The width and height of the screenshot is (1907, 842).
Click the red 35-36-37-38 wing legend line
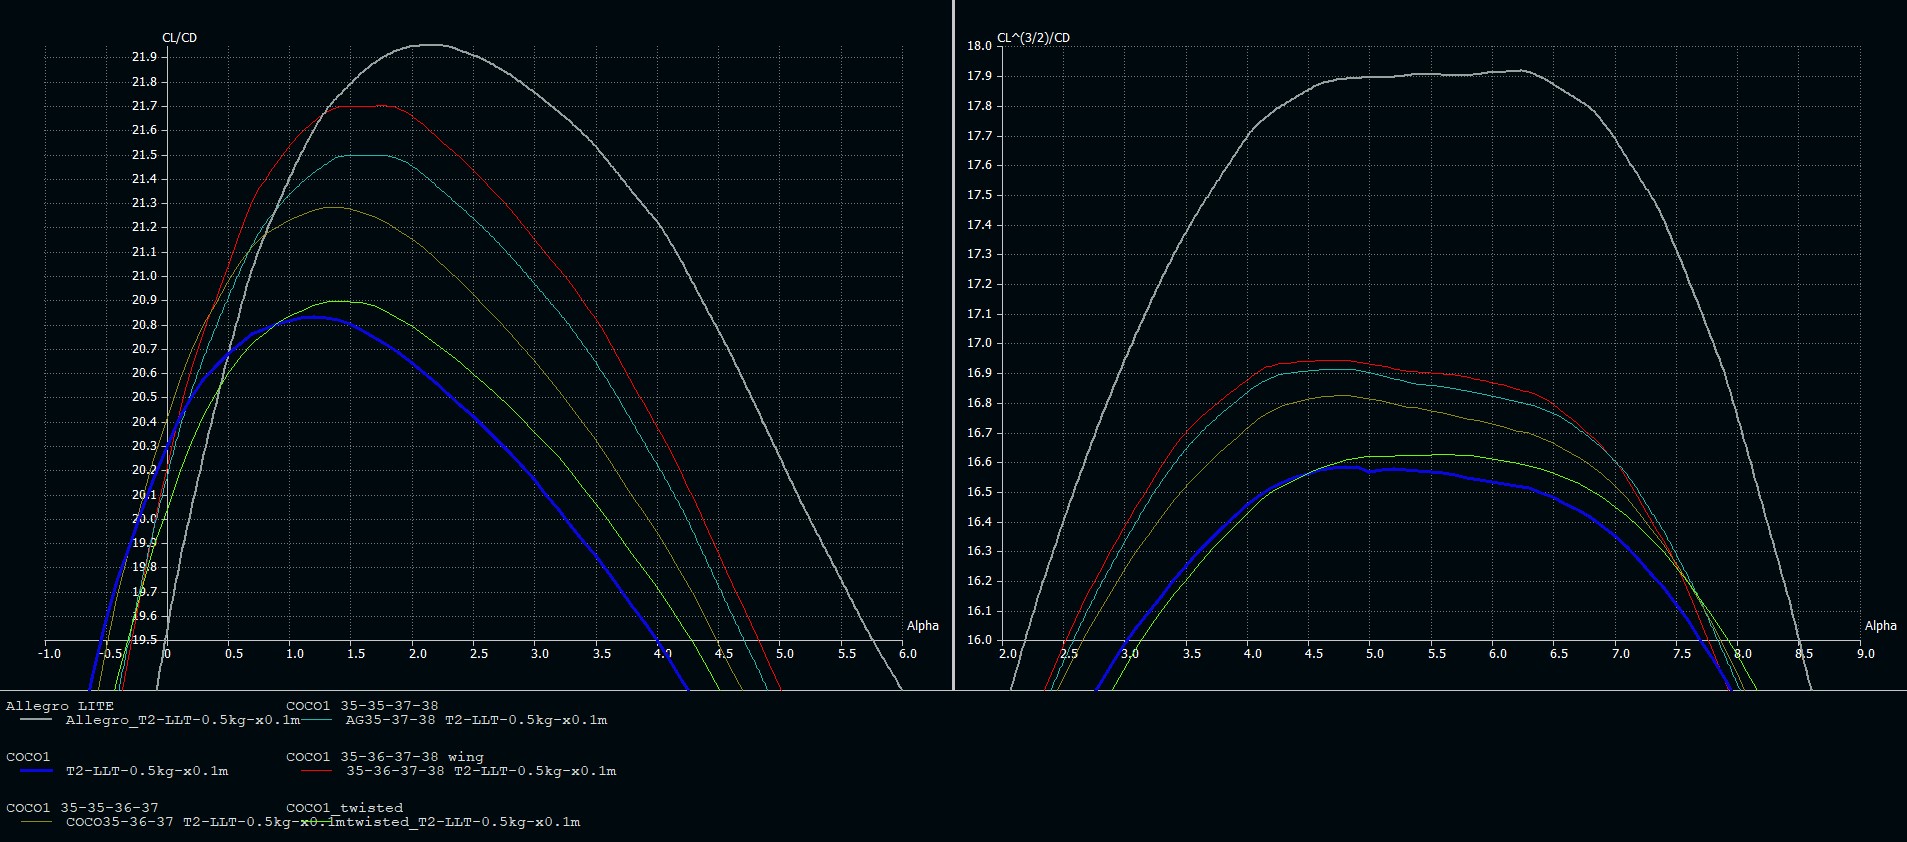click(x=316, y=771)
